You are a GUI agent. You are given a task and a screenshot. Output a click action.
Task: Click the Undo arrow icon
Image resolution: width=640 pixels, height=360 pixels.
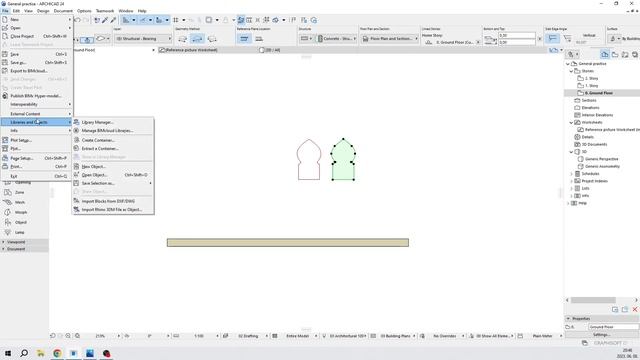pyautogui.click(x=78, y=20)
